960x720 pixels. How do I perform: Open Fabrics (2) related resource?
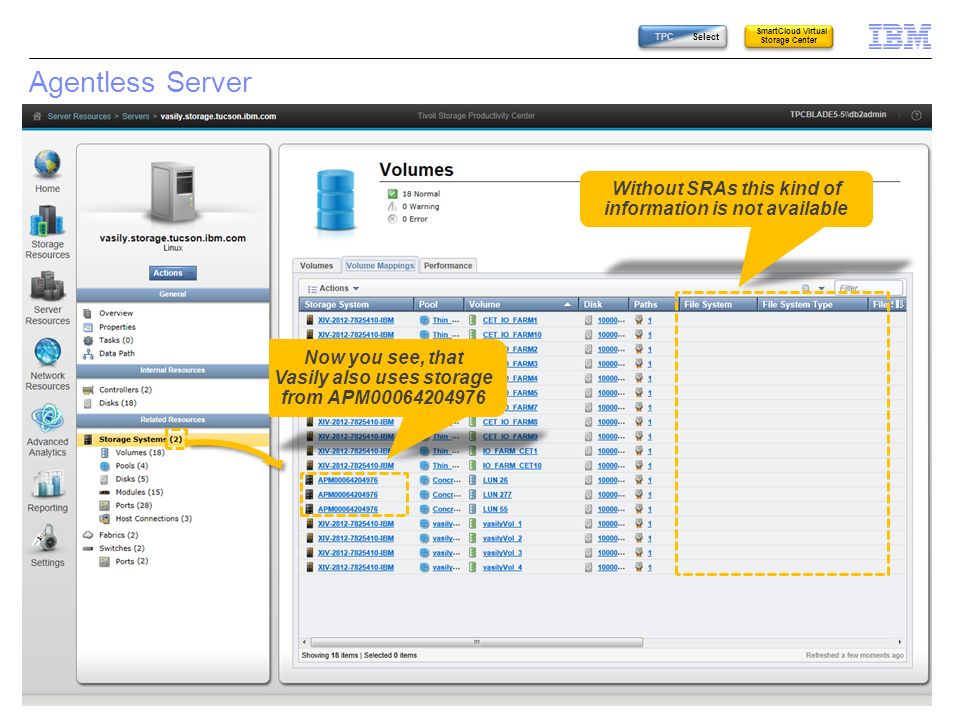pos(118,536)
